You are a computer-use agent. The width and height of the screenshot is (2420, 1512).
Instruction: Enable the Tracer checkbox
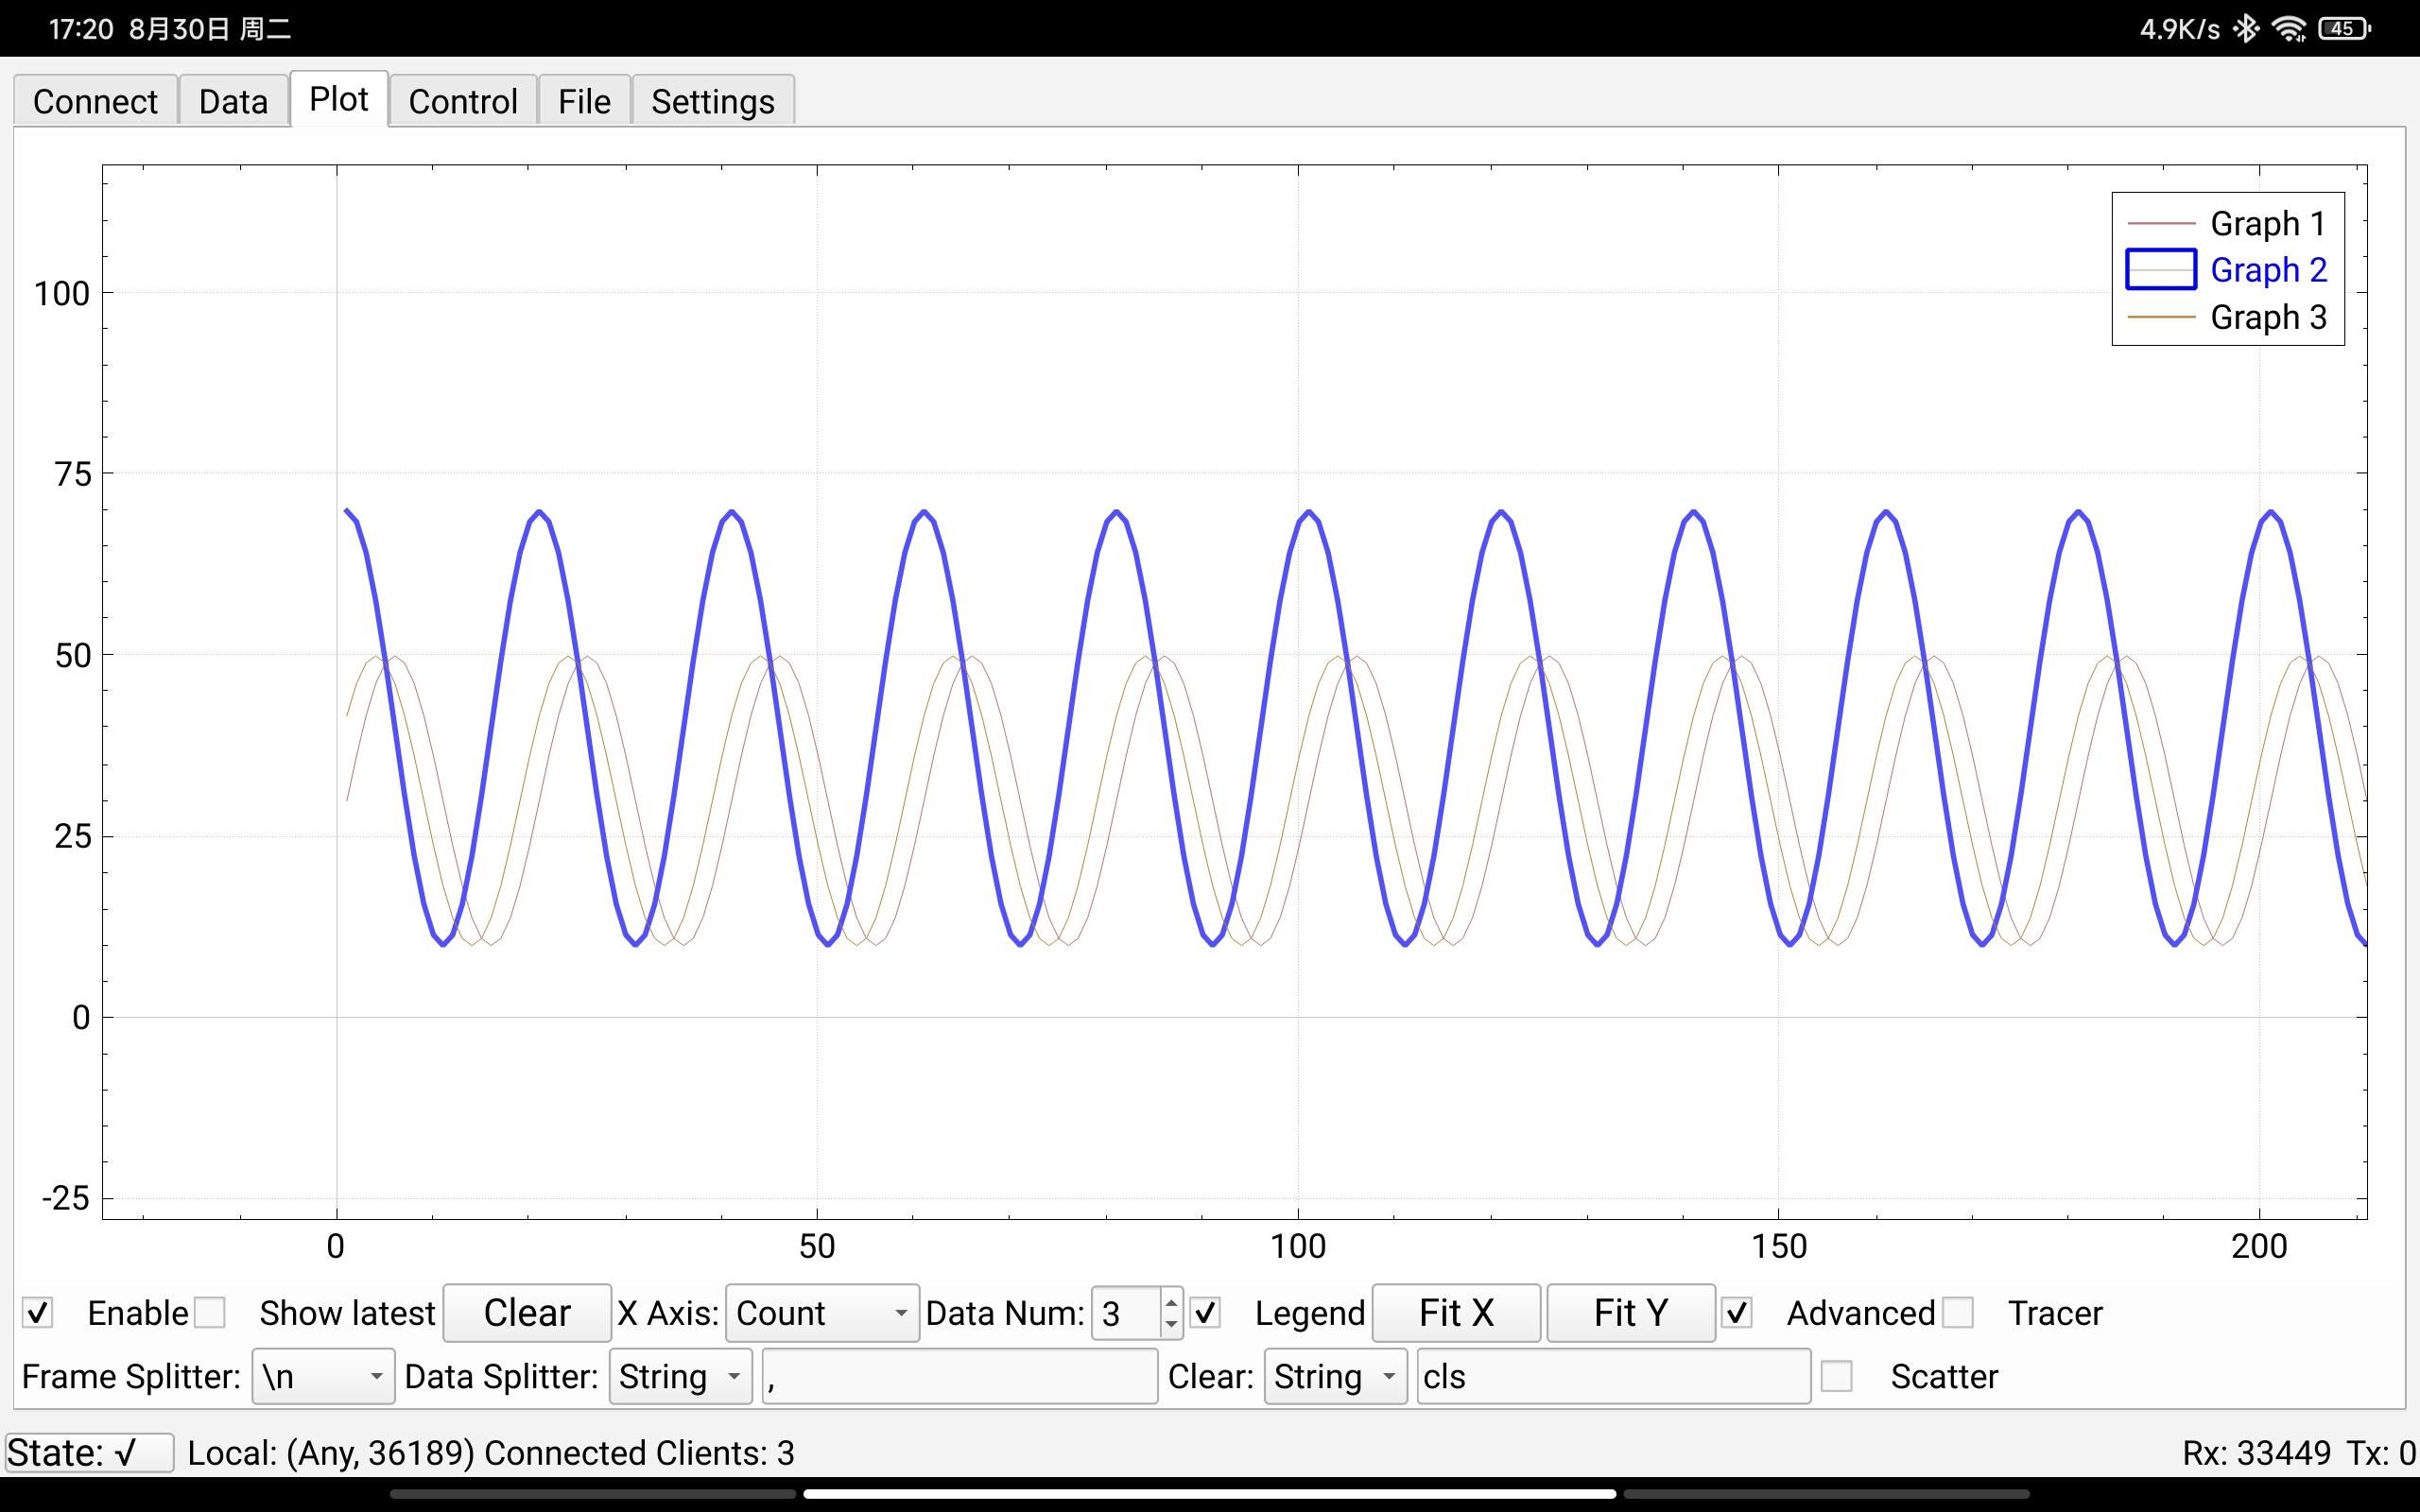tap(1957, 1312)
